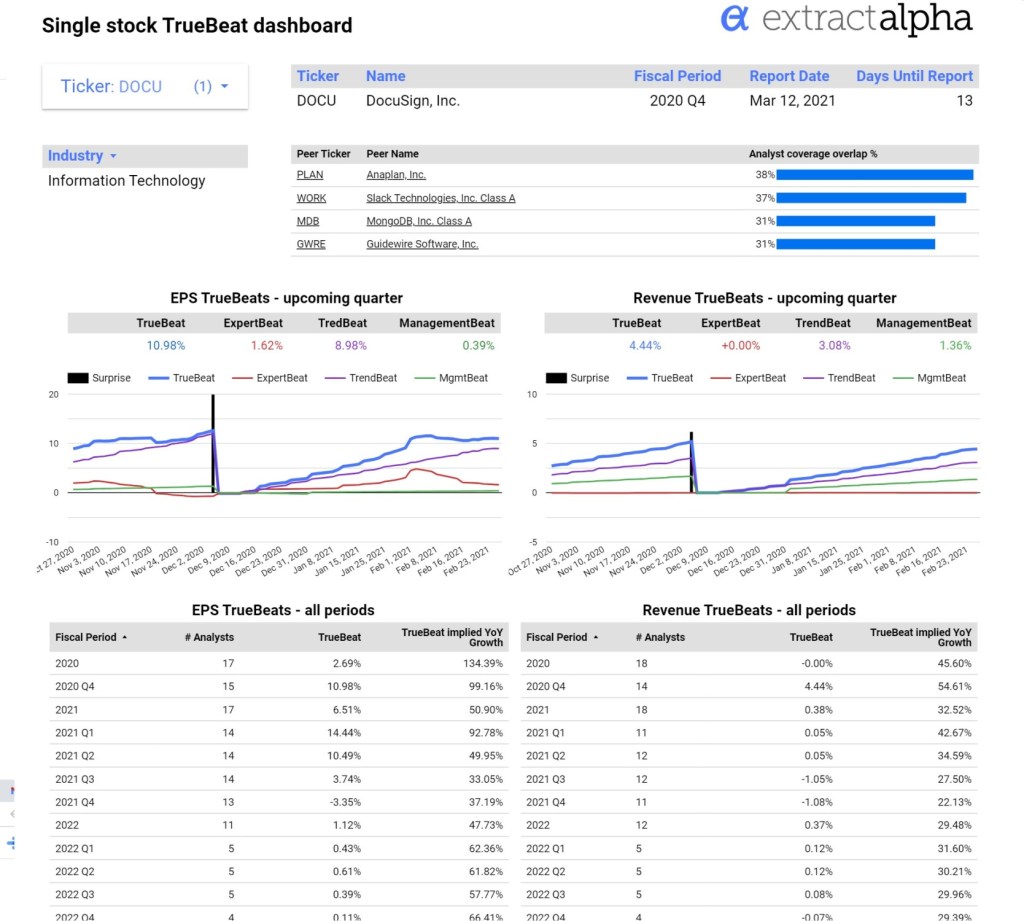Click the +0.00% ExpertBeat value for Revenue
Viewport: 1024px width, 921px height.
pyautogui.click(x=741, y=346)
